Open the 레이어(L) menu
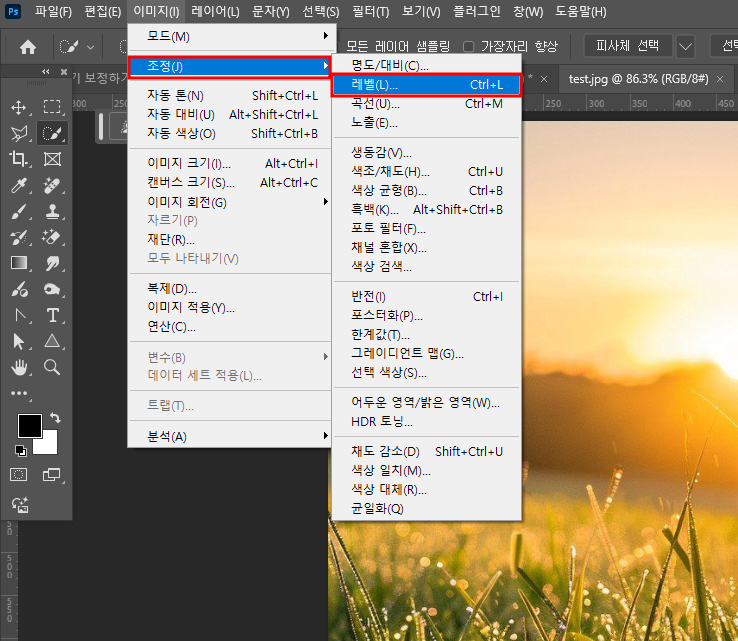The image size is (738, 641). pos(216,11)
